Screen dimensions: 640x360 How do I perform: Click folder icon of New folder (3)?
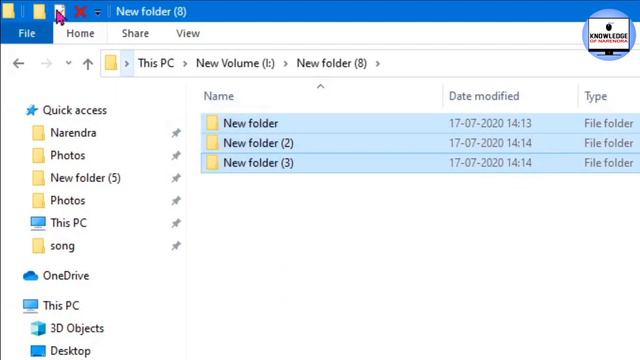point(212,163)
